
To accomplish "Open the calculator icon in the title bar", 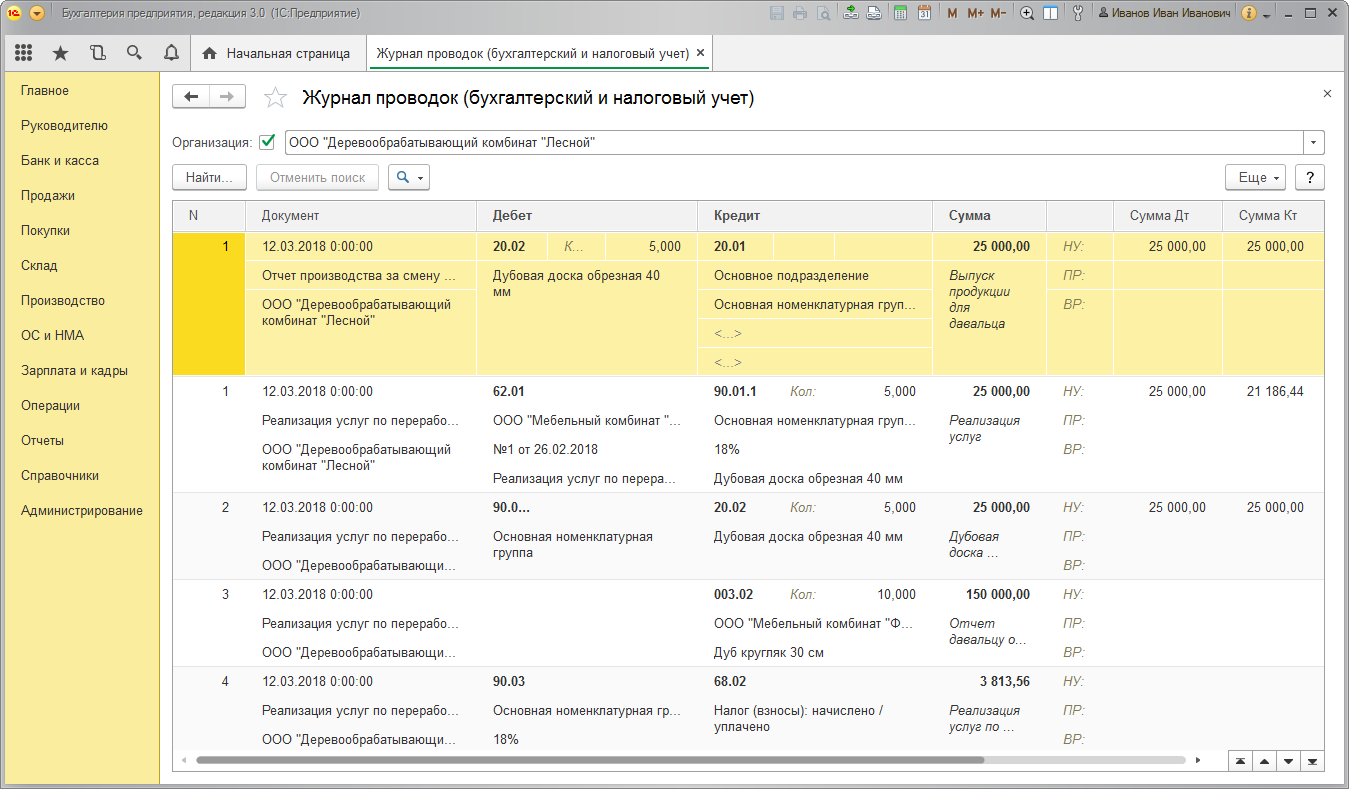I will [x=901, y=14].
